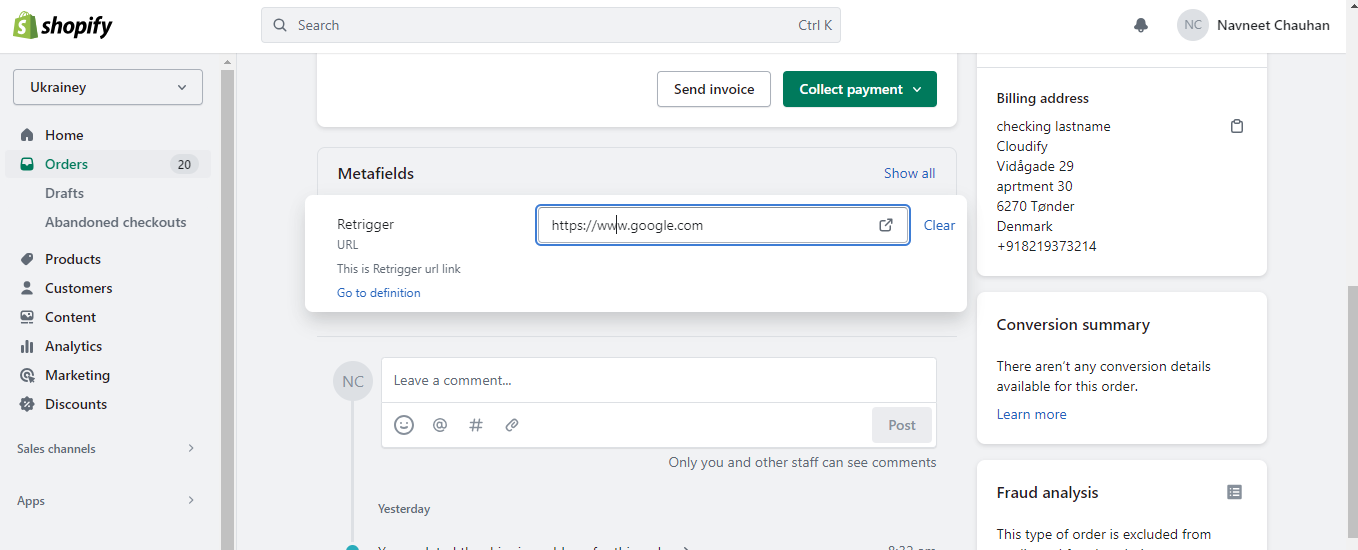Open Analytics in sidebar navigation
This screenshot has height=550, width=1358.
[73, 346]
